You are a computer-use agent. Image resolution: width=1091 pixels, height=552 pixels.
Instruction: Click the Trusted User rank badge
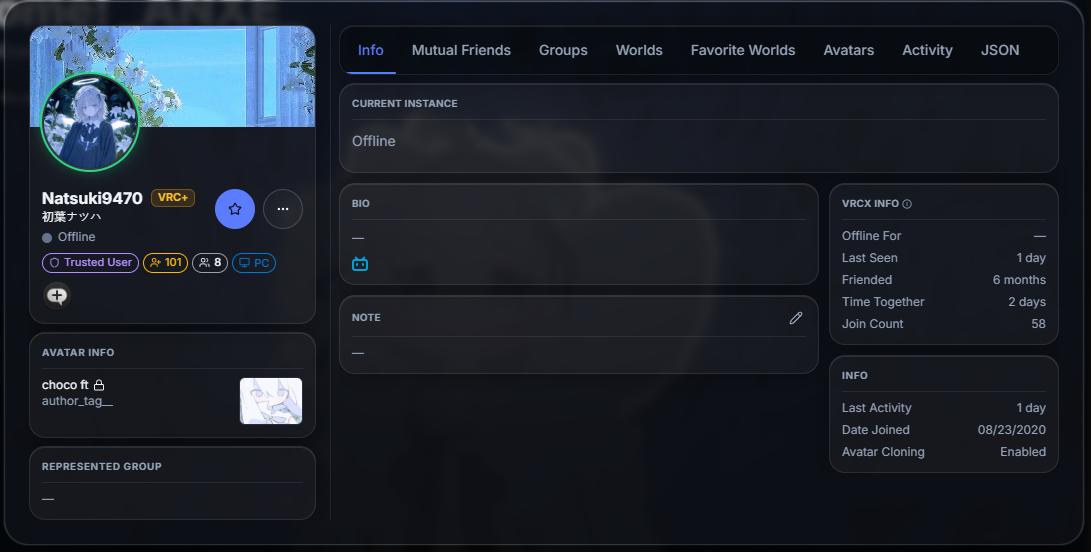coord(90,262)
